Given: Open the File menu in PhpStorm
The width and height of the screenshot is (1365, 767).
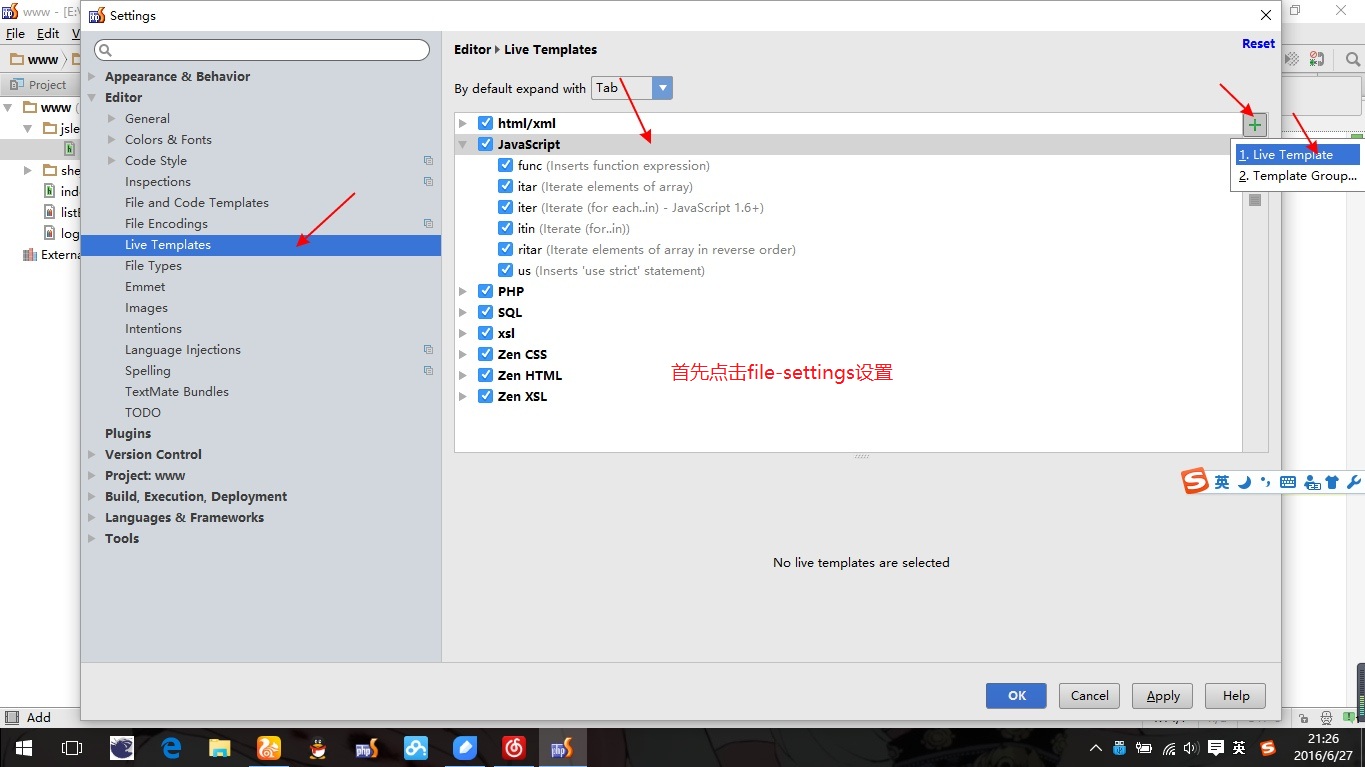Looking at the screenshot, I should coord(15,34).
